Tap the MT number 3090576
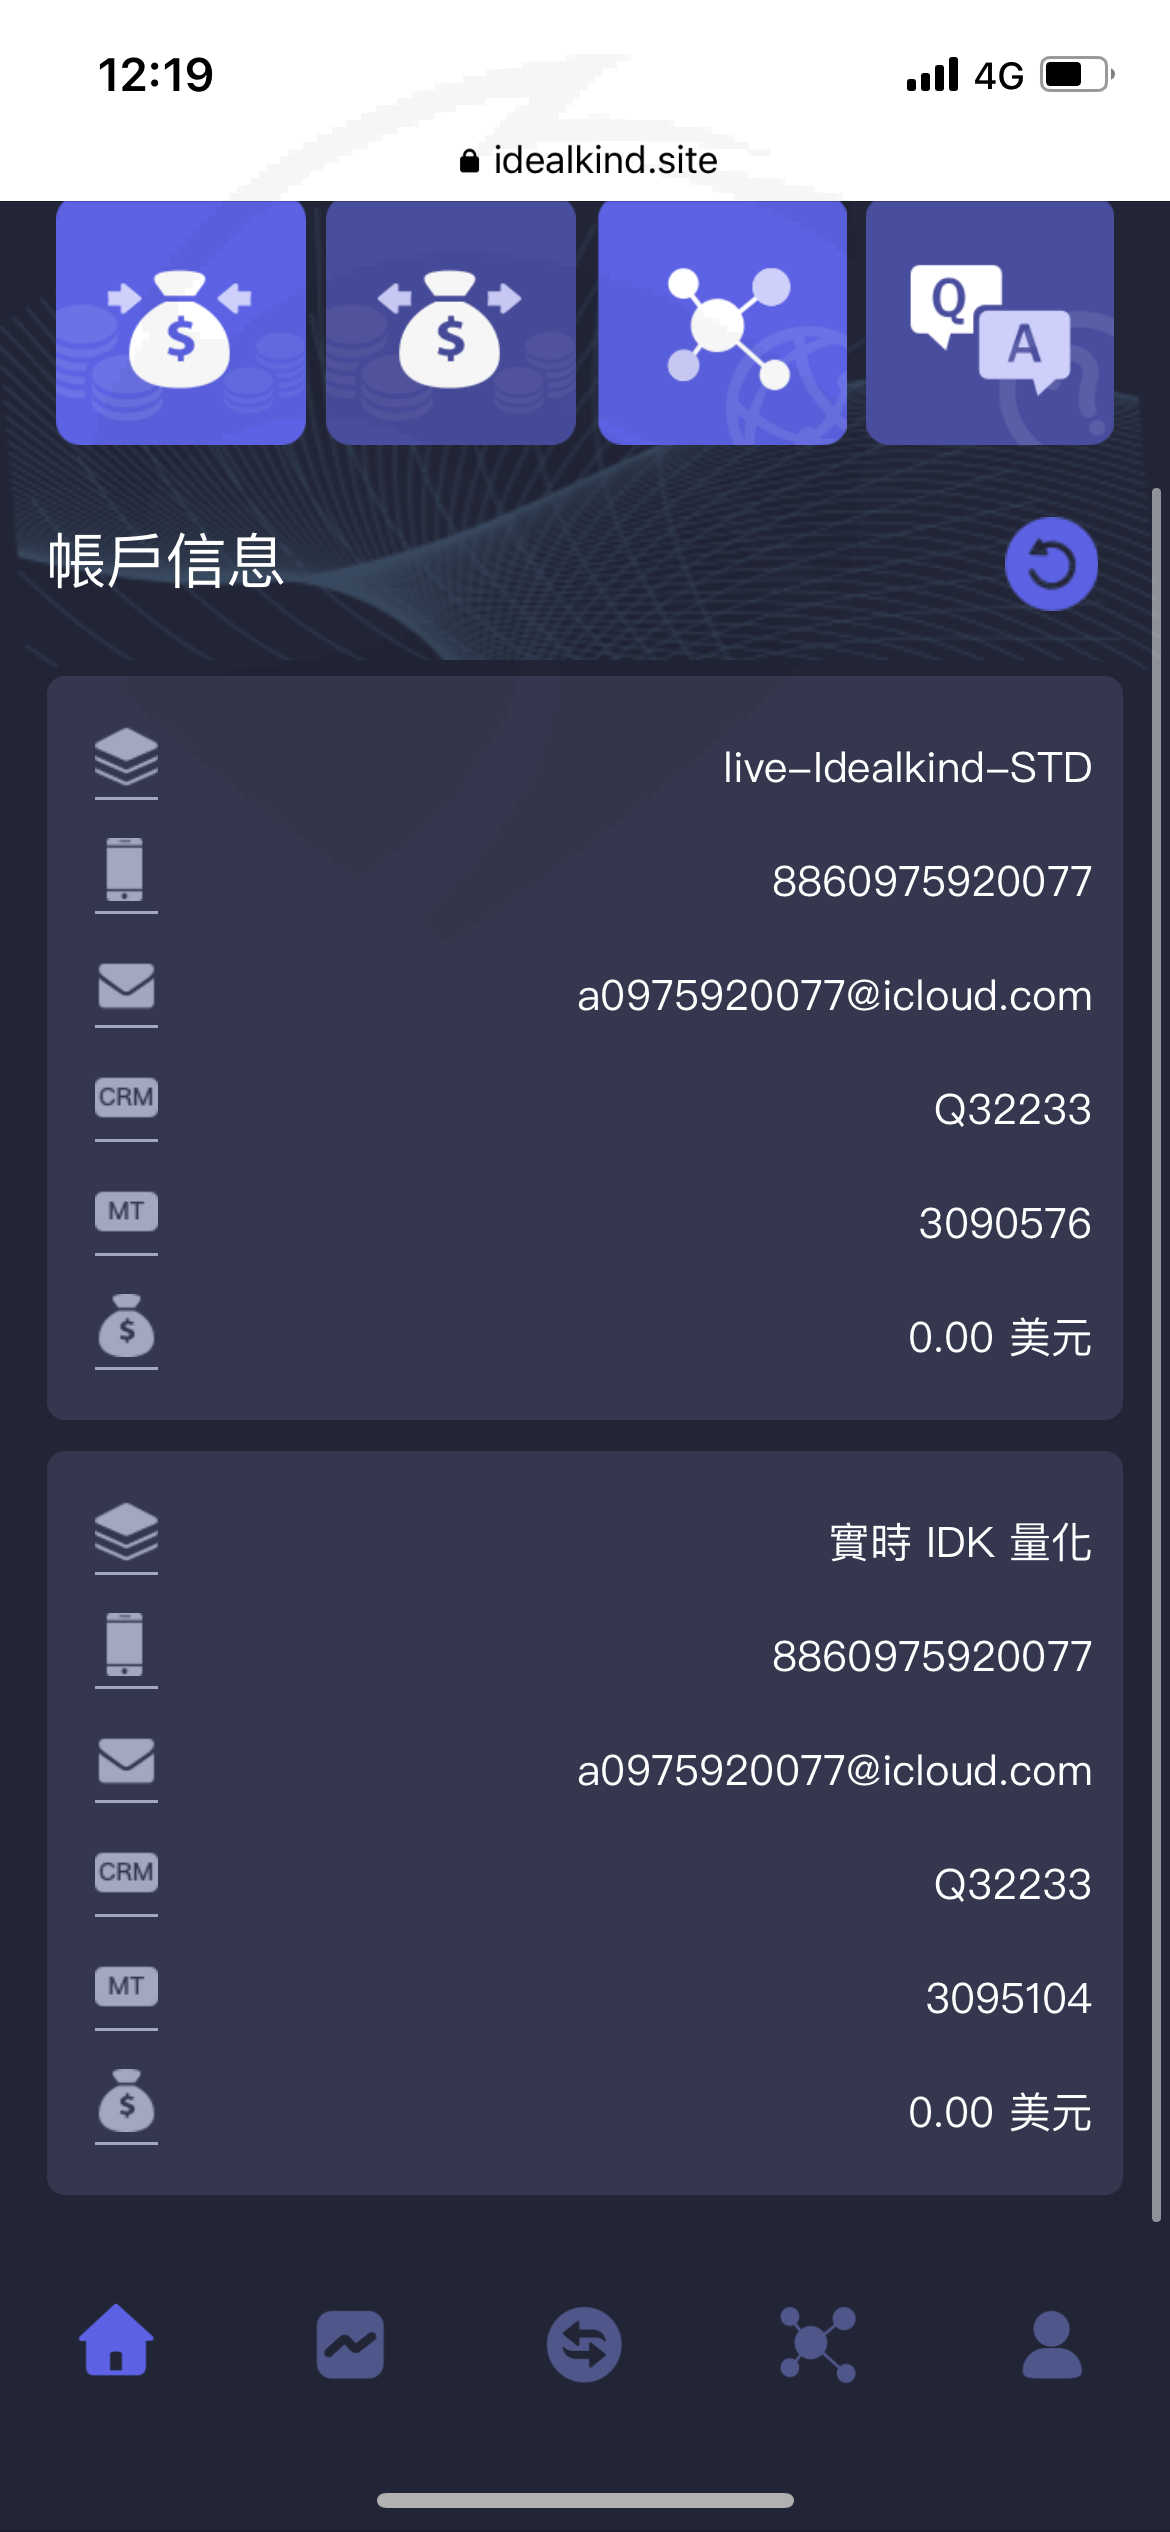This screenshot has height=2532, width=1170. click(1005, 1224)
